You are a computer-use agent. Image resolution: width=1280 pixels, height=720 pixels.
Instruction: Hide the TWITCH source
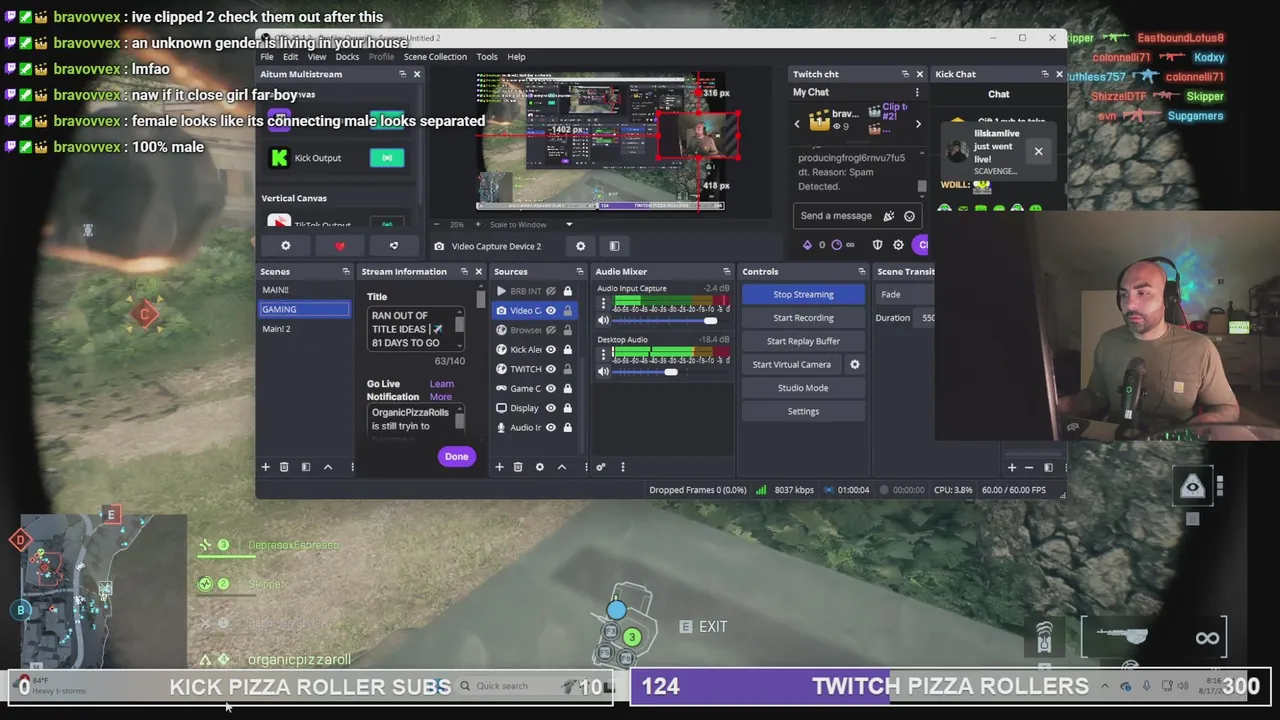(x=551, y=369)
